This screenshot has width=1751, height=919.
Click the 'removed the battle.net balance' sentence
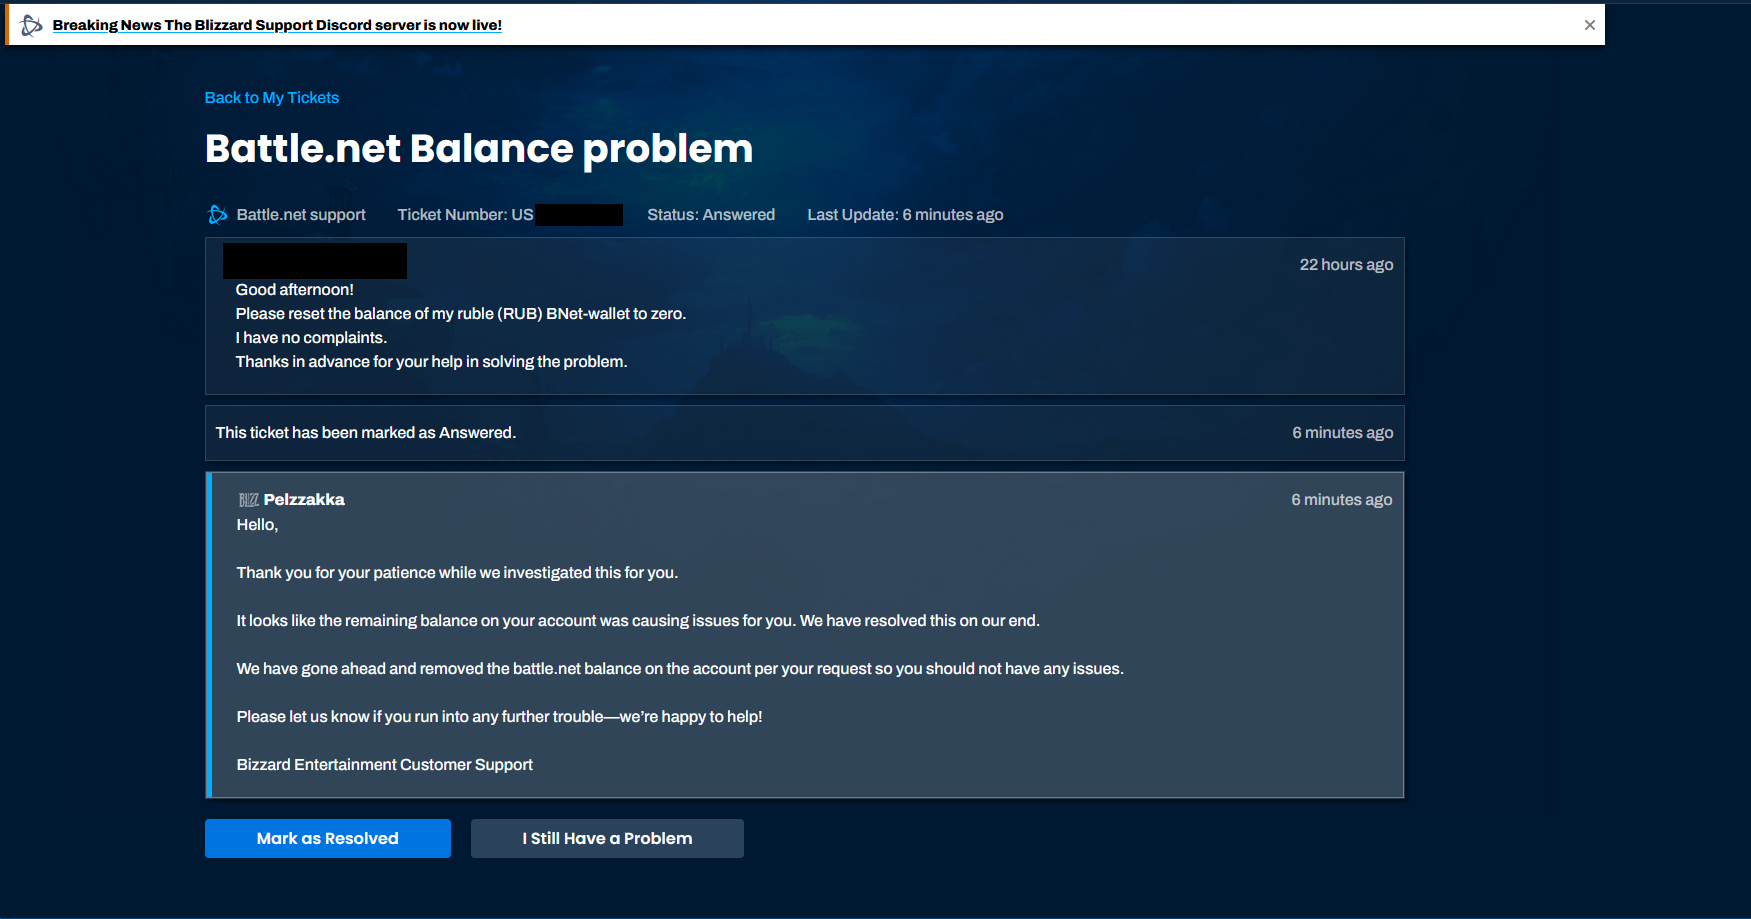point(680,669)
